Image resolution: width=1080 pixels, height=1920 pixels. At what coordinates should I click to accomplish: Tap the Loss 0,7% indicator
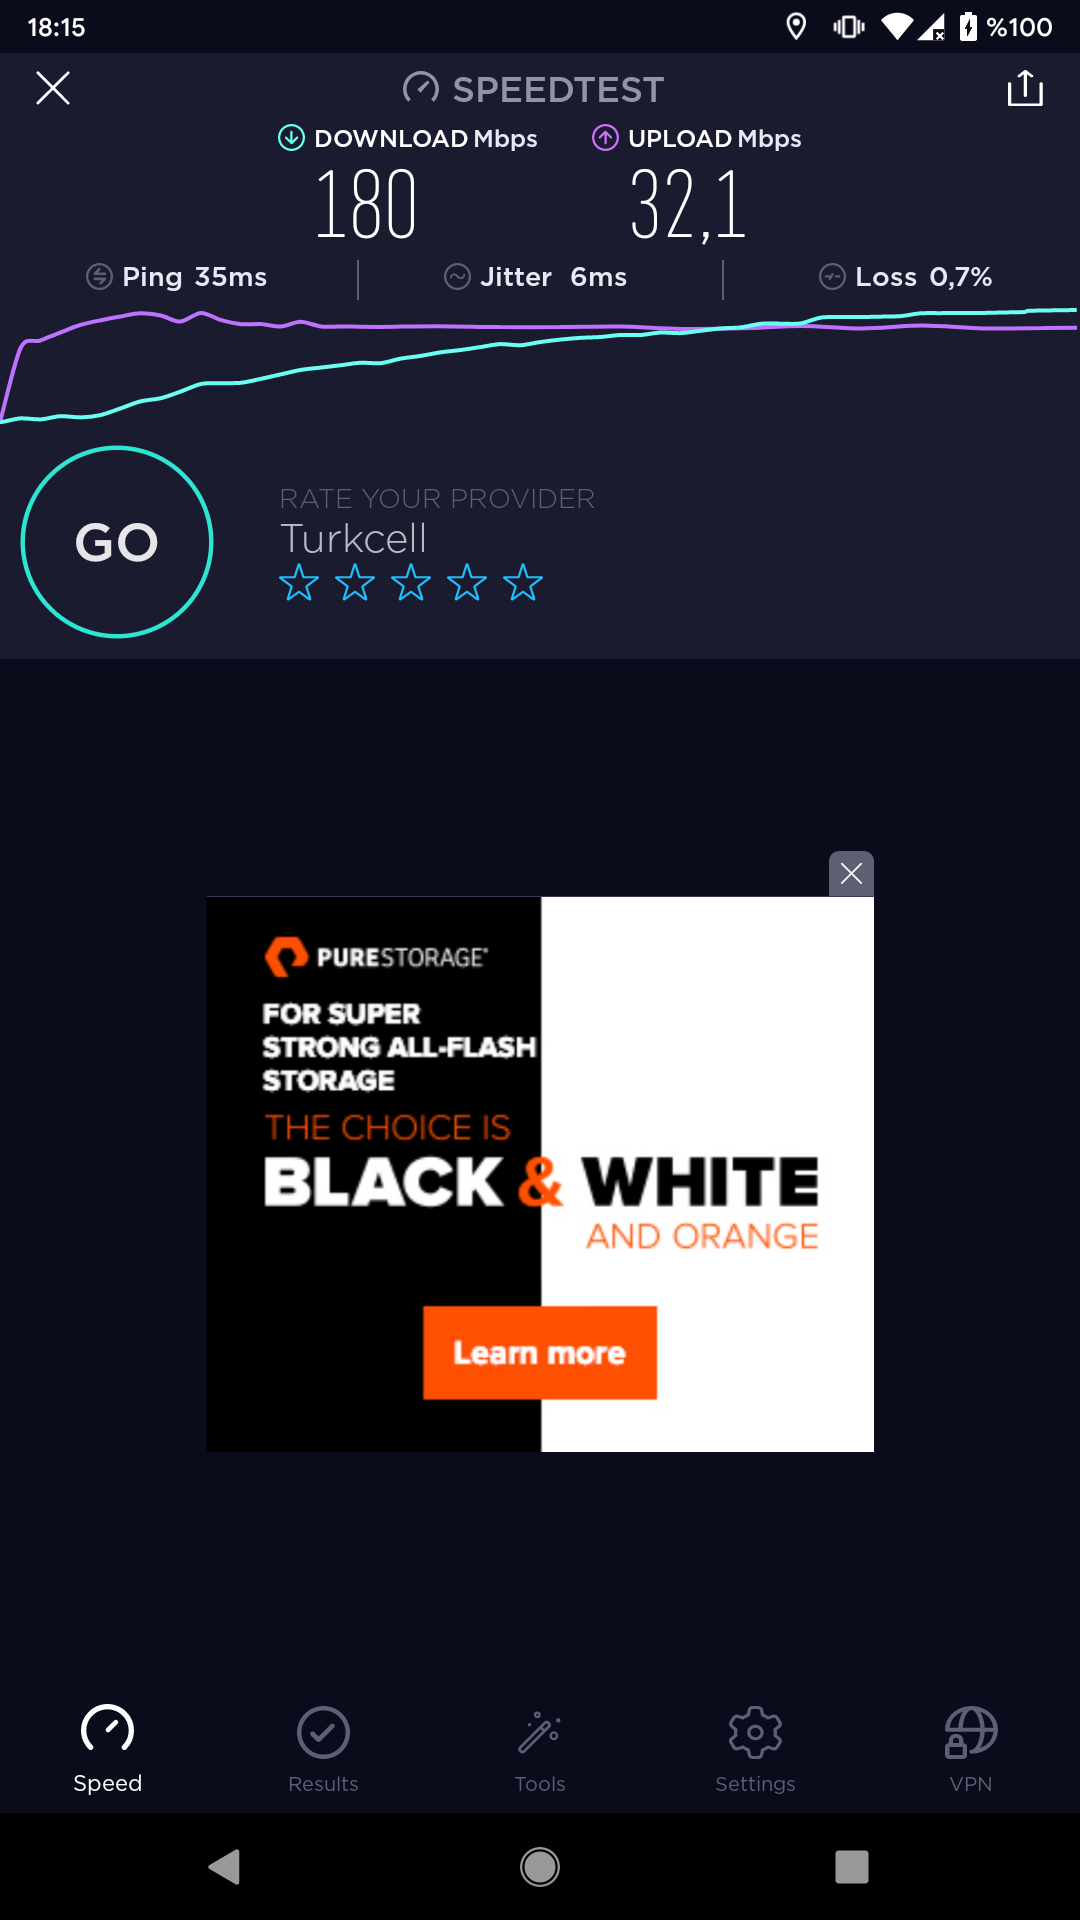point(906,277)
